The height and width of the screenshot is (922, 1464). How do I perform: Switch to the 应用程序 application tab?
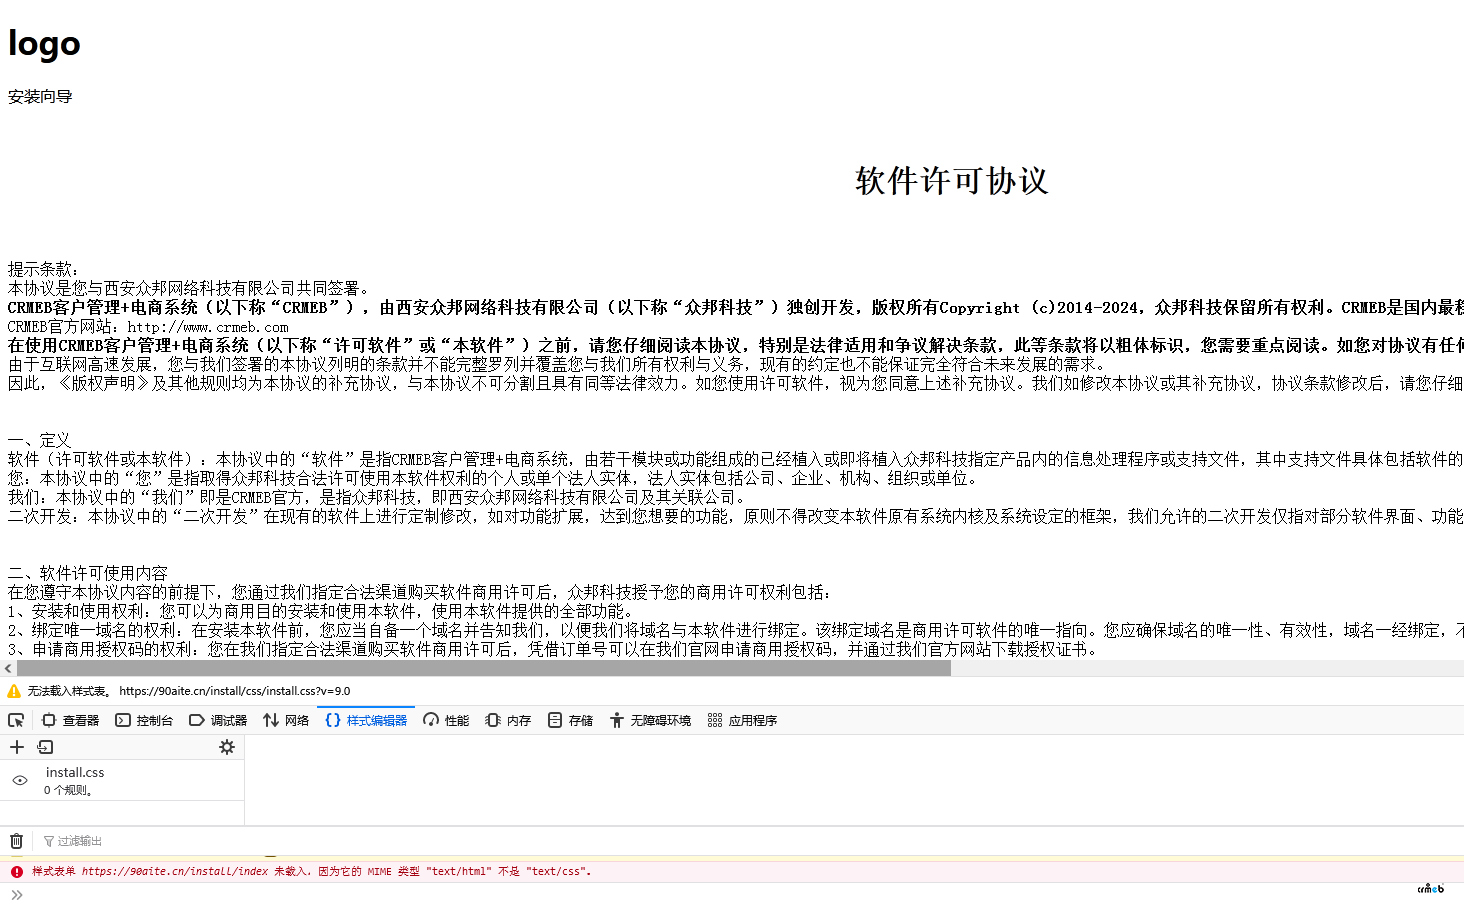742,720
